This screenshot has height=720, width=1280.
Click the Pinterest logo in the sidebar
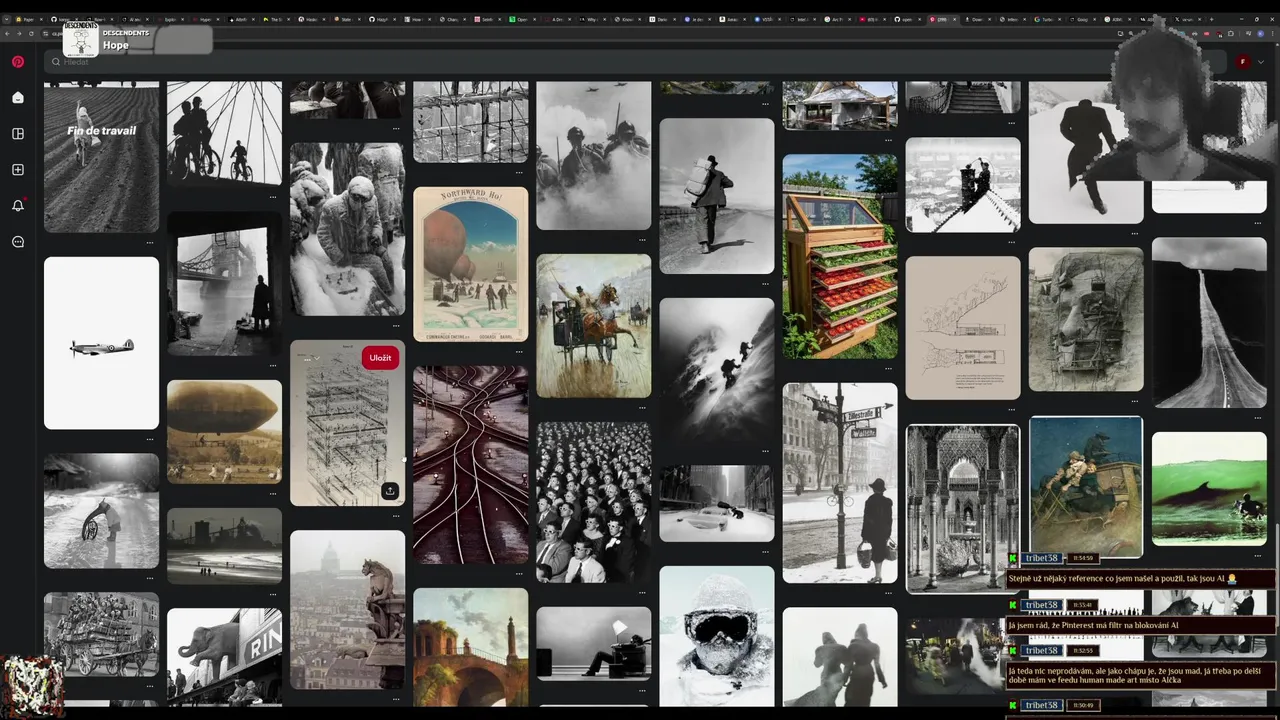[x=18, y=62]
